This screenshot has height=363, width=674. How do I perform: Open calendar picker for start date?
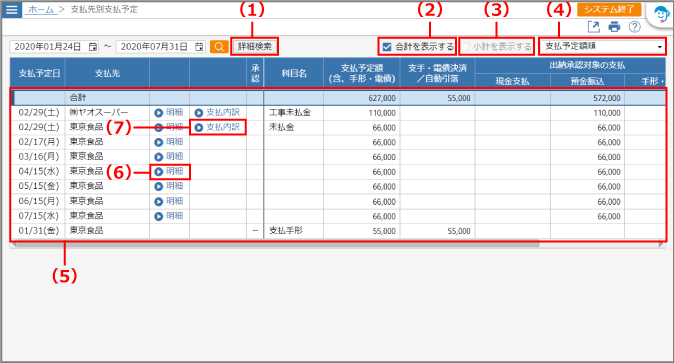point(92,47)
